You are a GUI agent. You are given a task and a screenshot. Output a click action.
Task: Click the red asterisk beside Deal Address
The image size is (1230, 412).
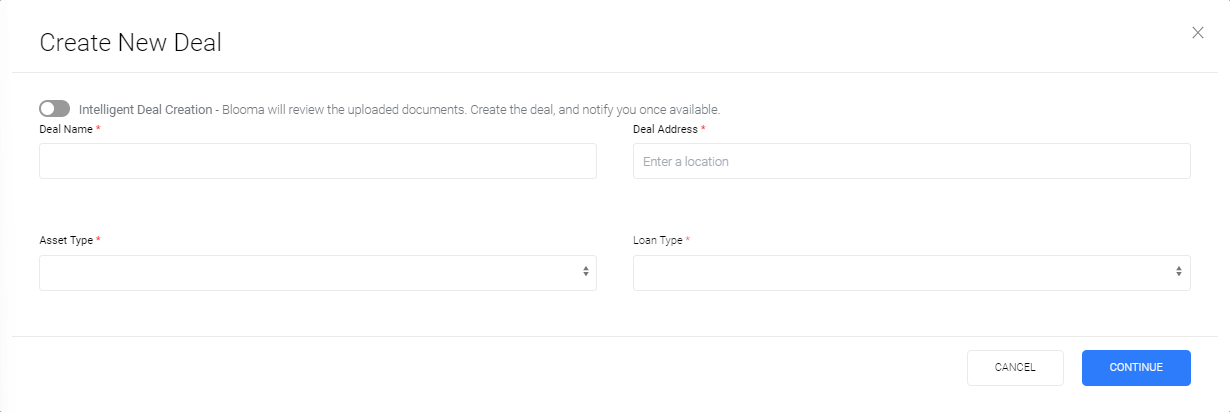[x=704, y=128]
